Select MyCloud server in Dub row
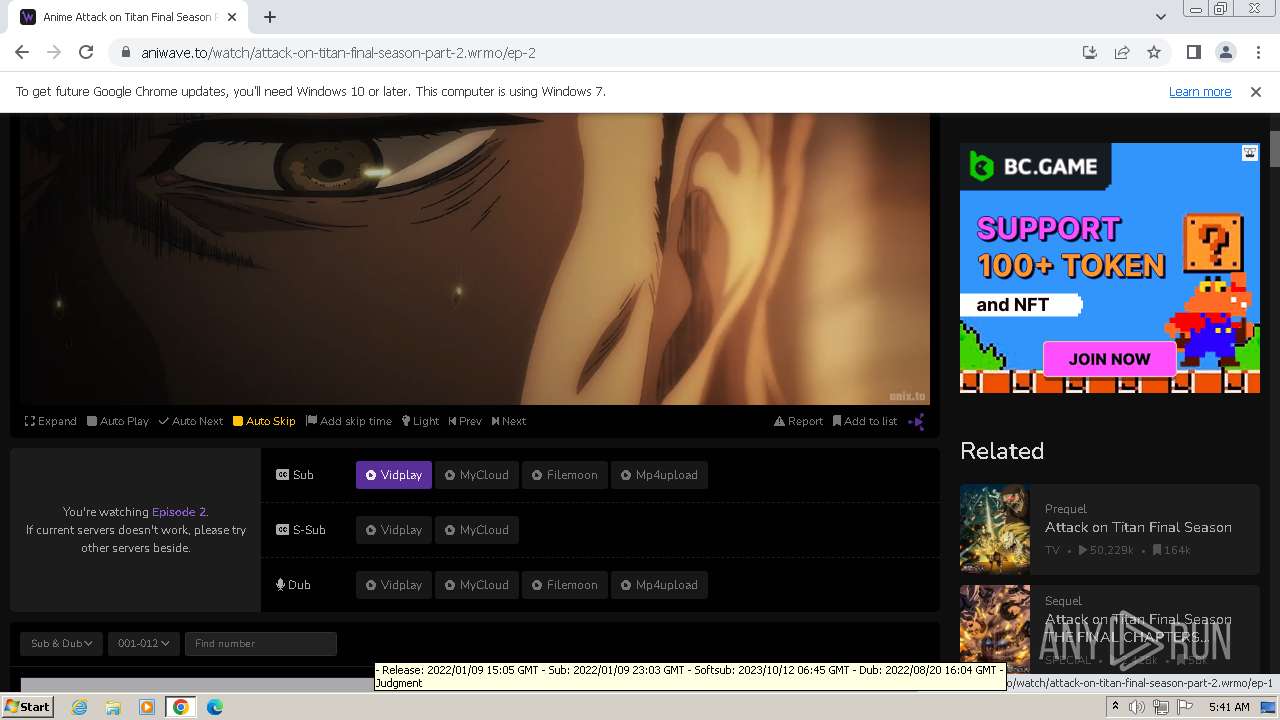Image resolution: width=1280 pixels, height=720 pixels. [x=477, y=585]
